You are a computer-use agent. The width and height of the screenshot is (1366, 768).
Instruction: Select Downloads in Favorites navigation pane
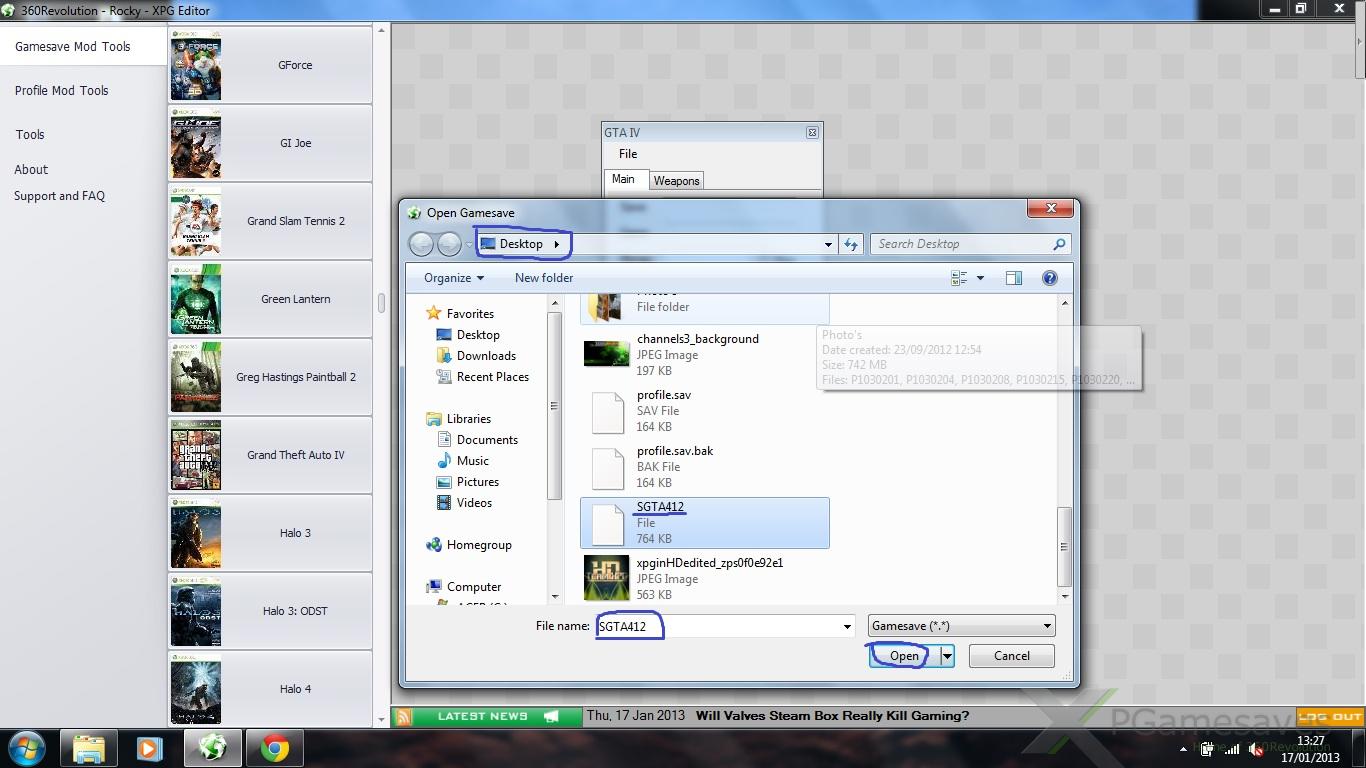(486, 356)
